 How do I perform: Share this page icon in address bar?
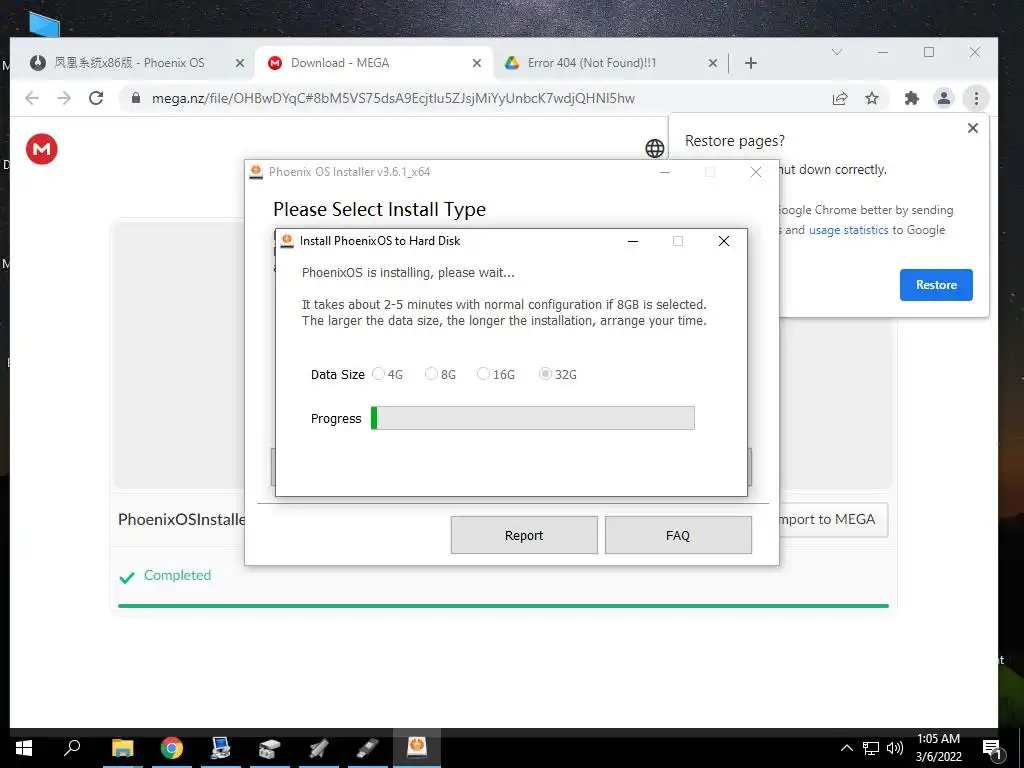tap(840, 98)
